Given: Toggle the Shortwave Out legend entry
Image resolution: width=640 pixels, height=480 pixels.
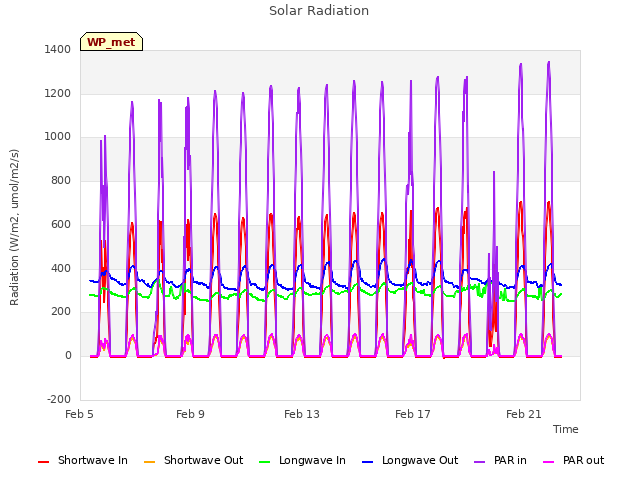Looking at the screenshot, I should tap(194, 460).
